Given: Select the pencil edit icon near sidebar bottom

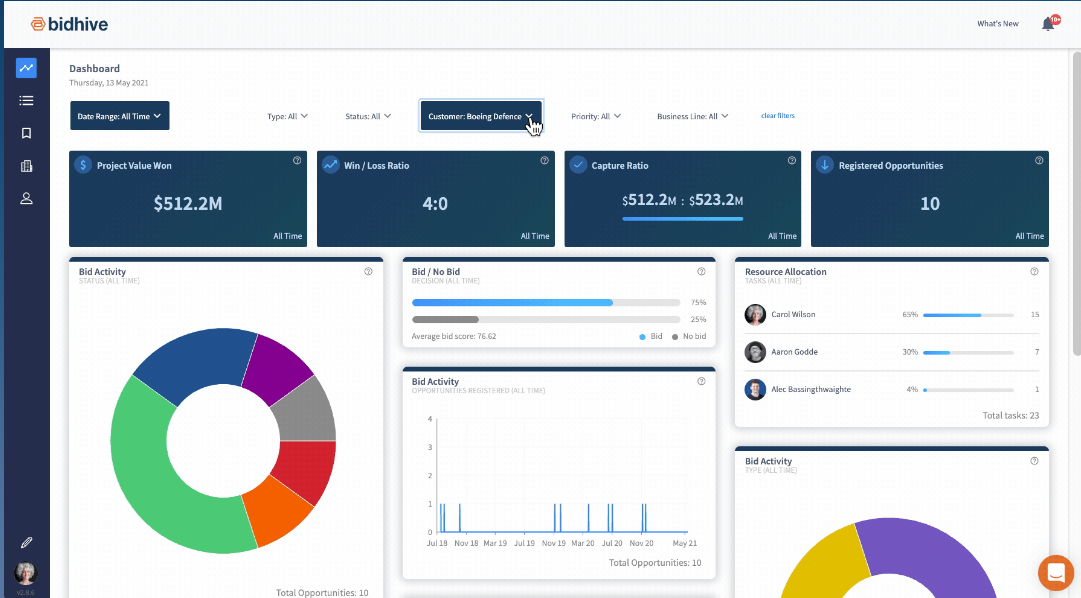Looking at the screenshot, I should coord(26,542).
